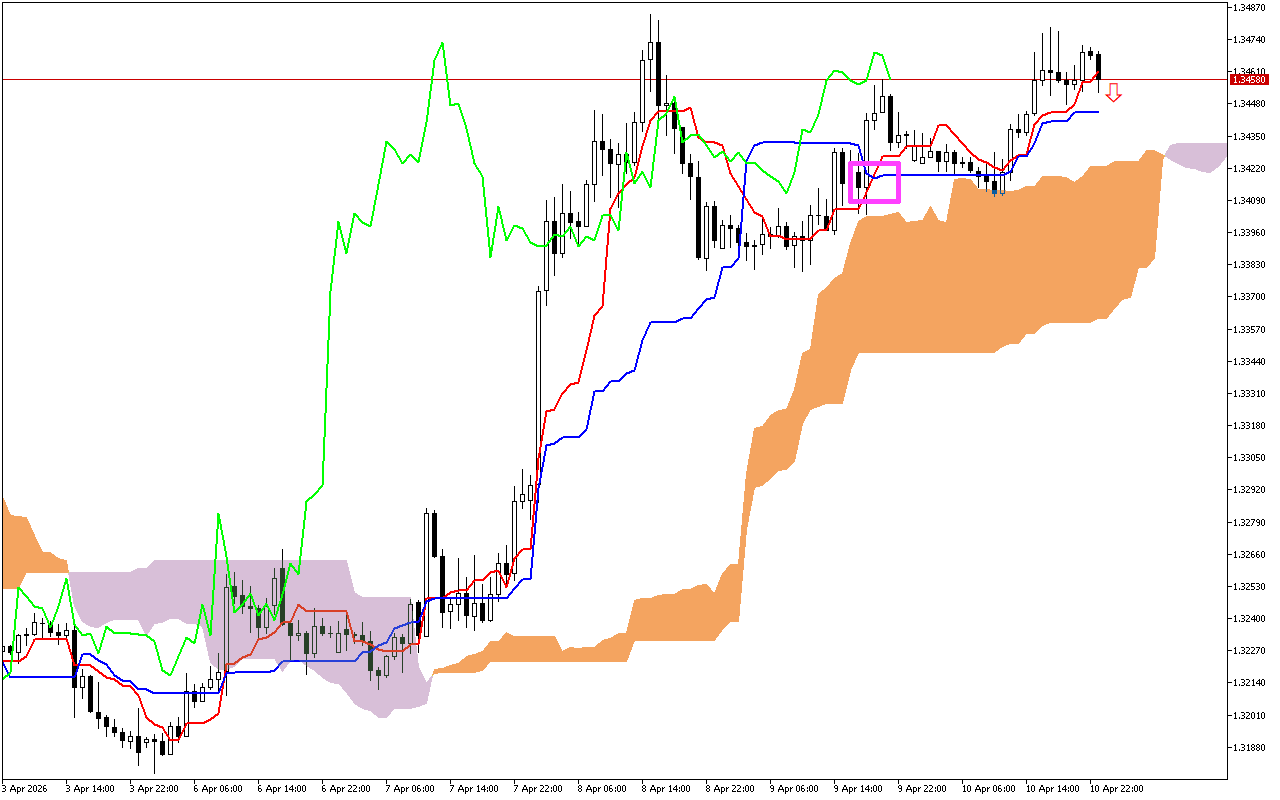Click the 1.31880 price scale label
The height and width of the screenshot is (800, 1280).
[x=1247, y=745]
